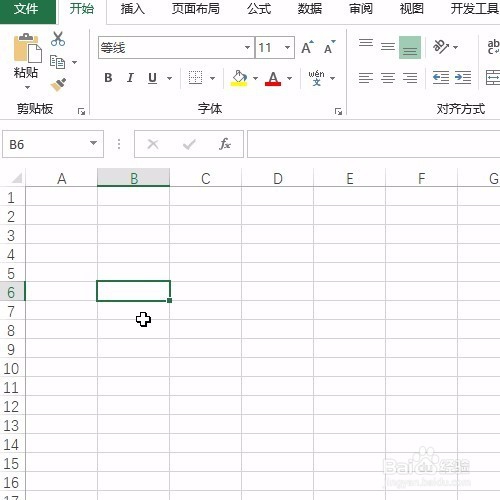The image size is (500, 500).
Task: Click inside the formula bar input
Action: (x=373, y=144)
